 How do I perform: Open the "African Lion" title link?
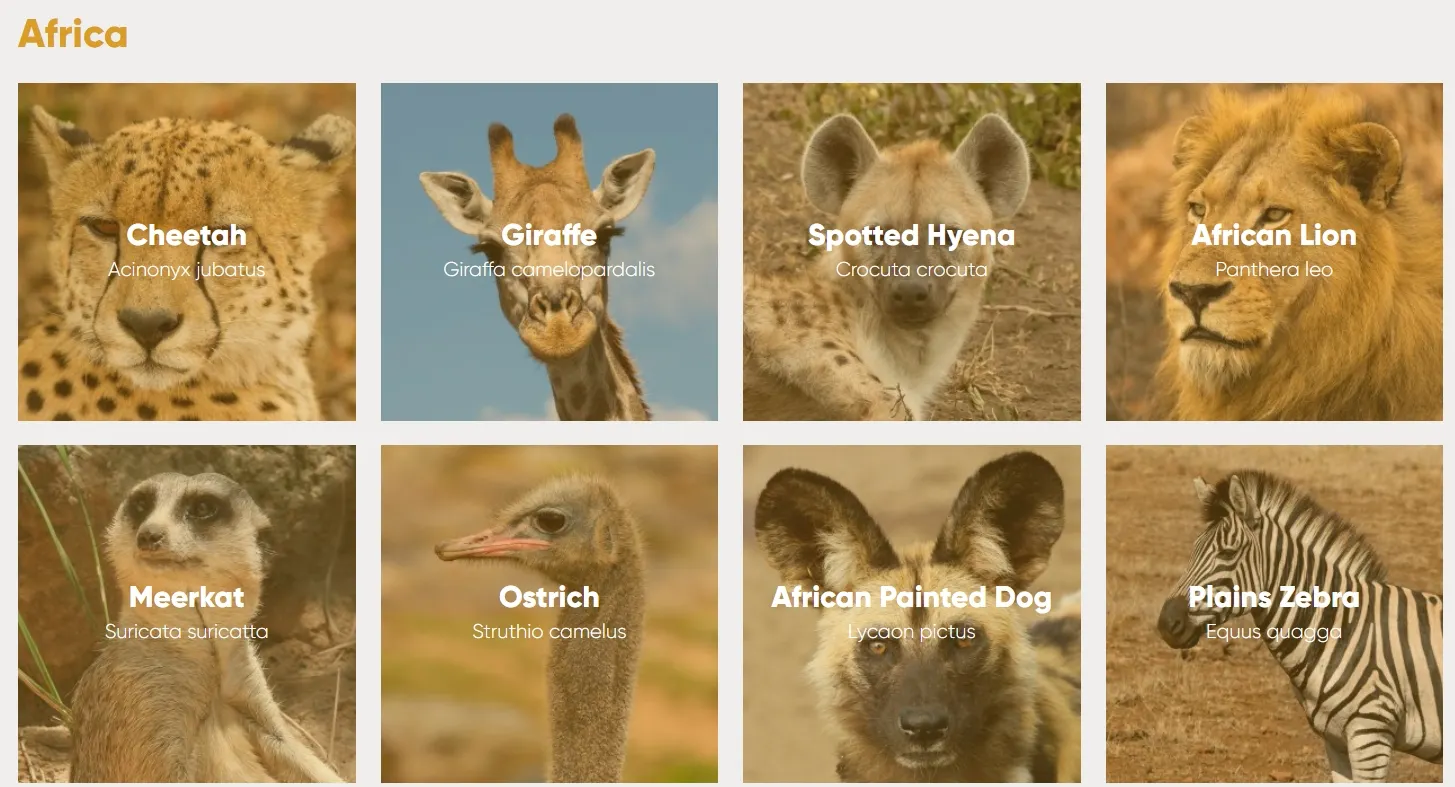point(1274,235)
